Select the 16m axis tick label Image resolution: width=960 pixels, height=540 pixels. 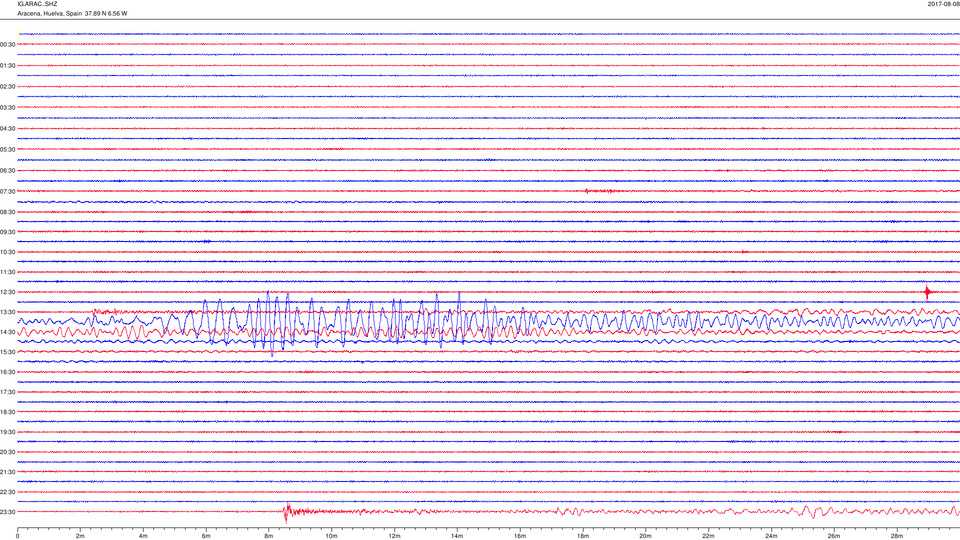pyautogui.click(x=520, y=536)
